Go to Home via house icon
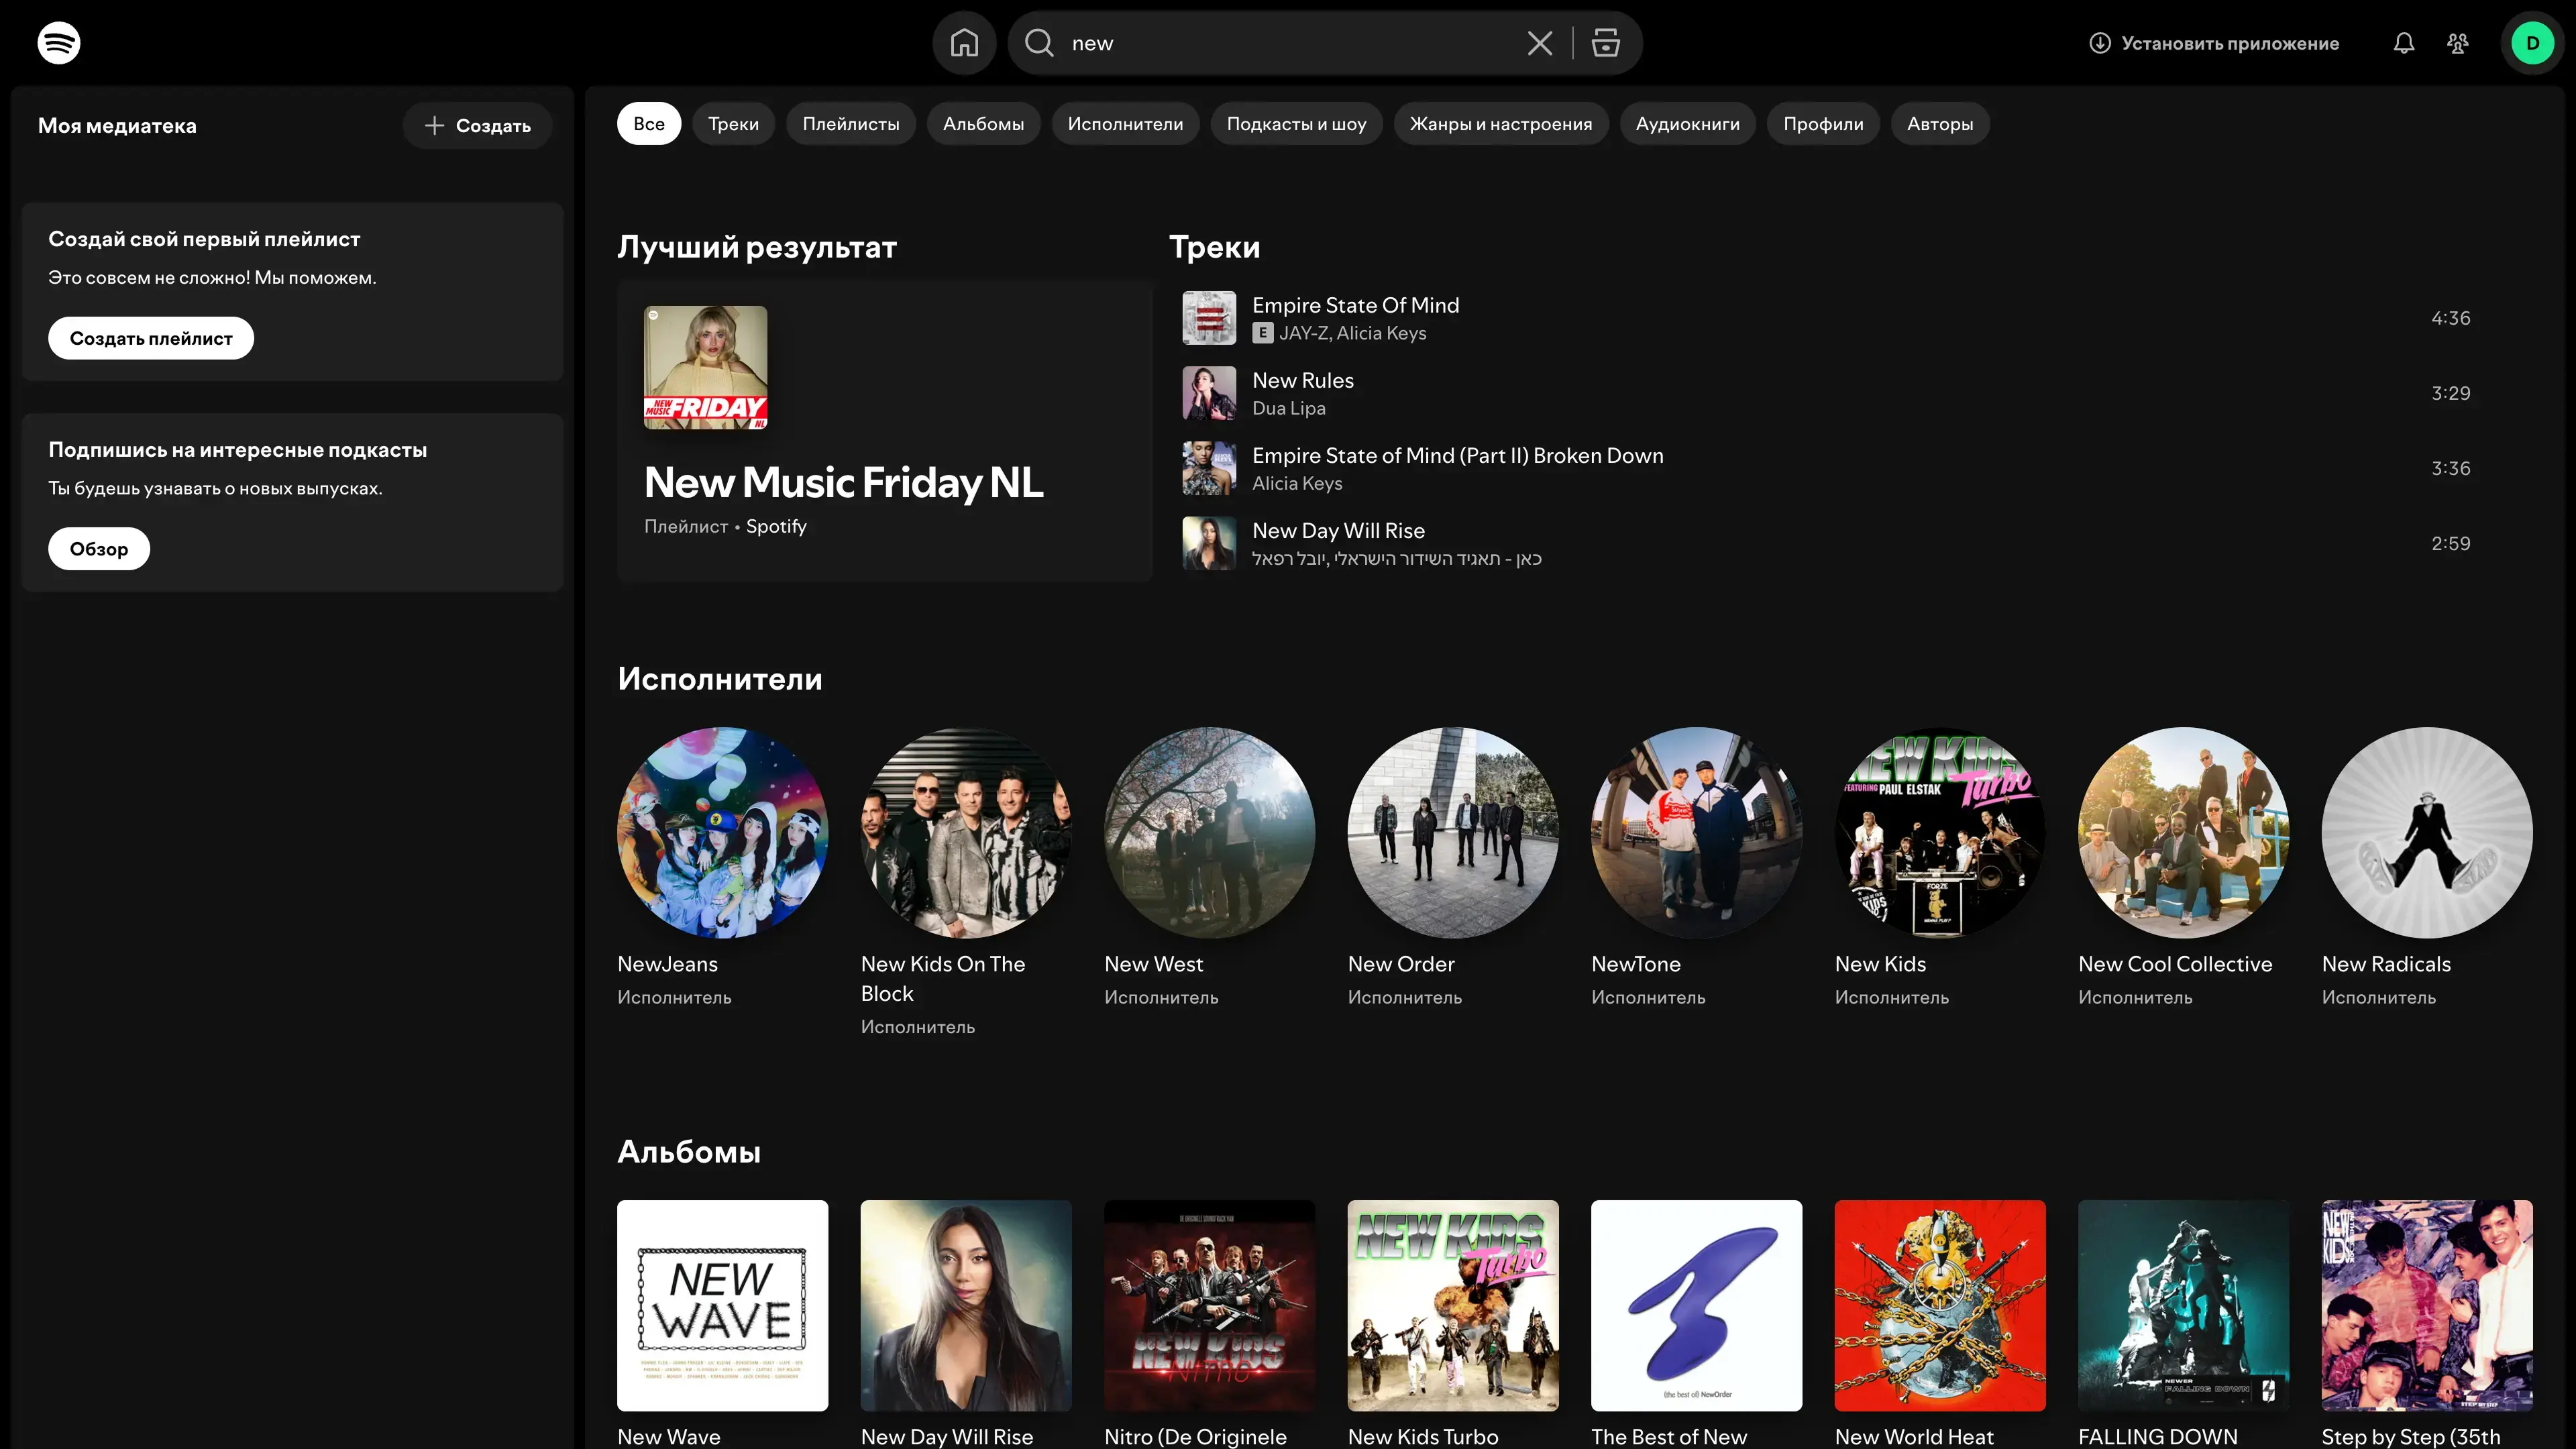The height and width of the screenshot is (1449, 2576). tap(964, 43)
